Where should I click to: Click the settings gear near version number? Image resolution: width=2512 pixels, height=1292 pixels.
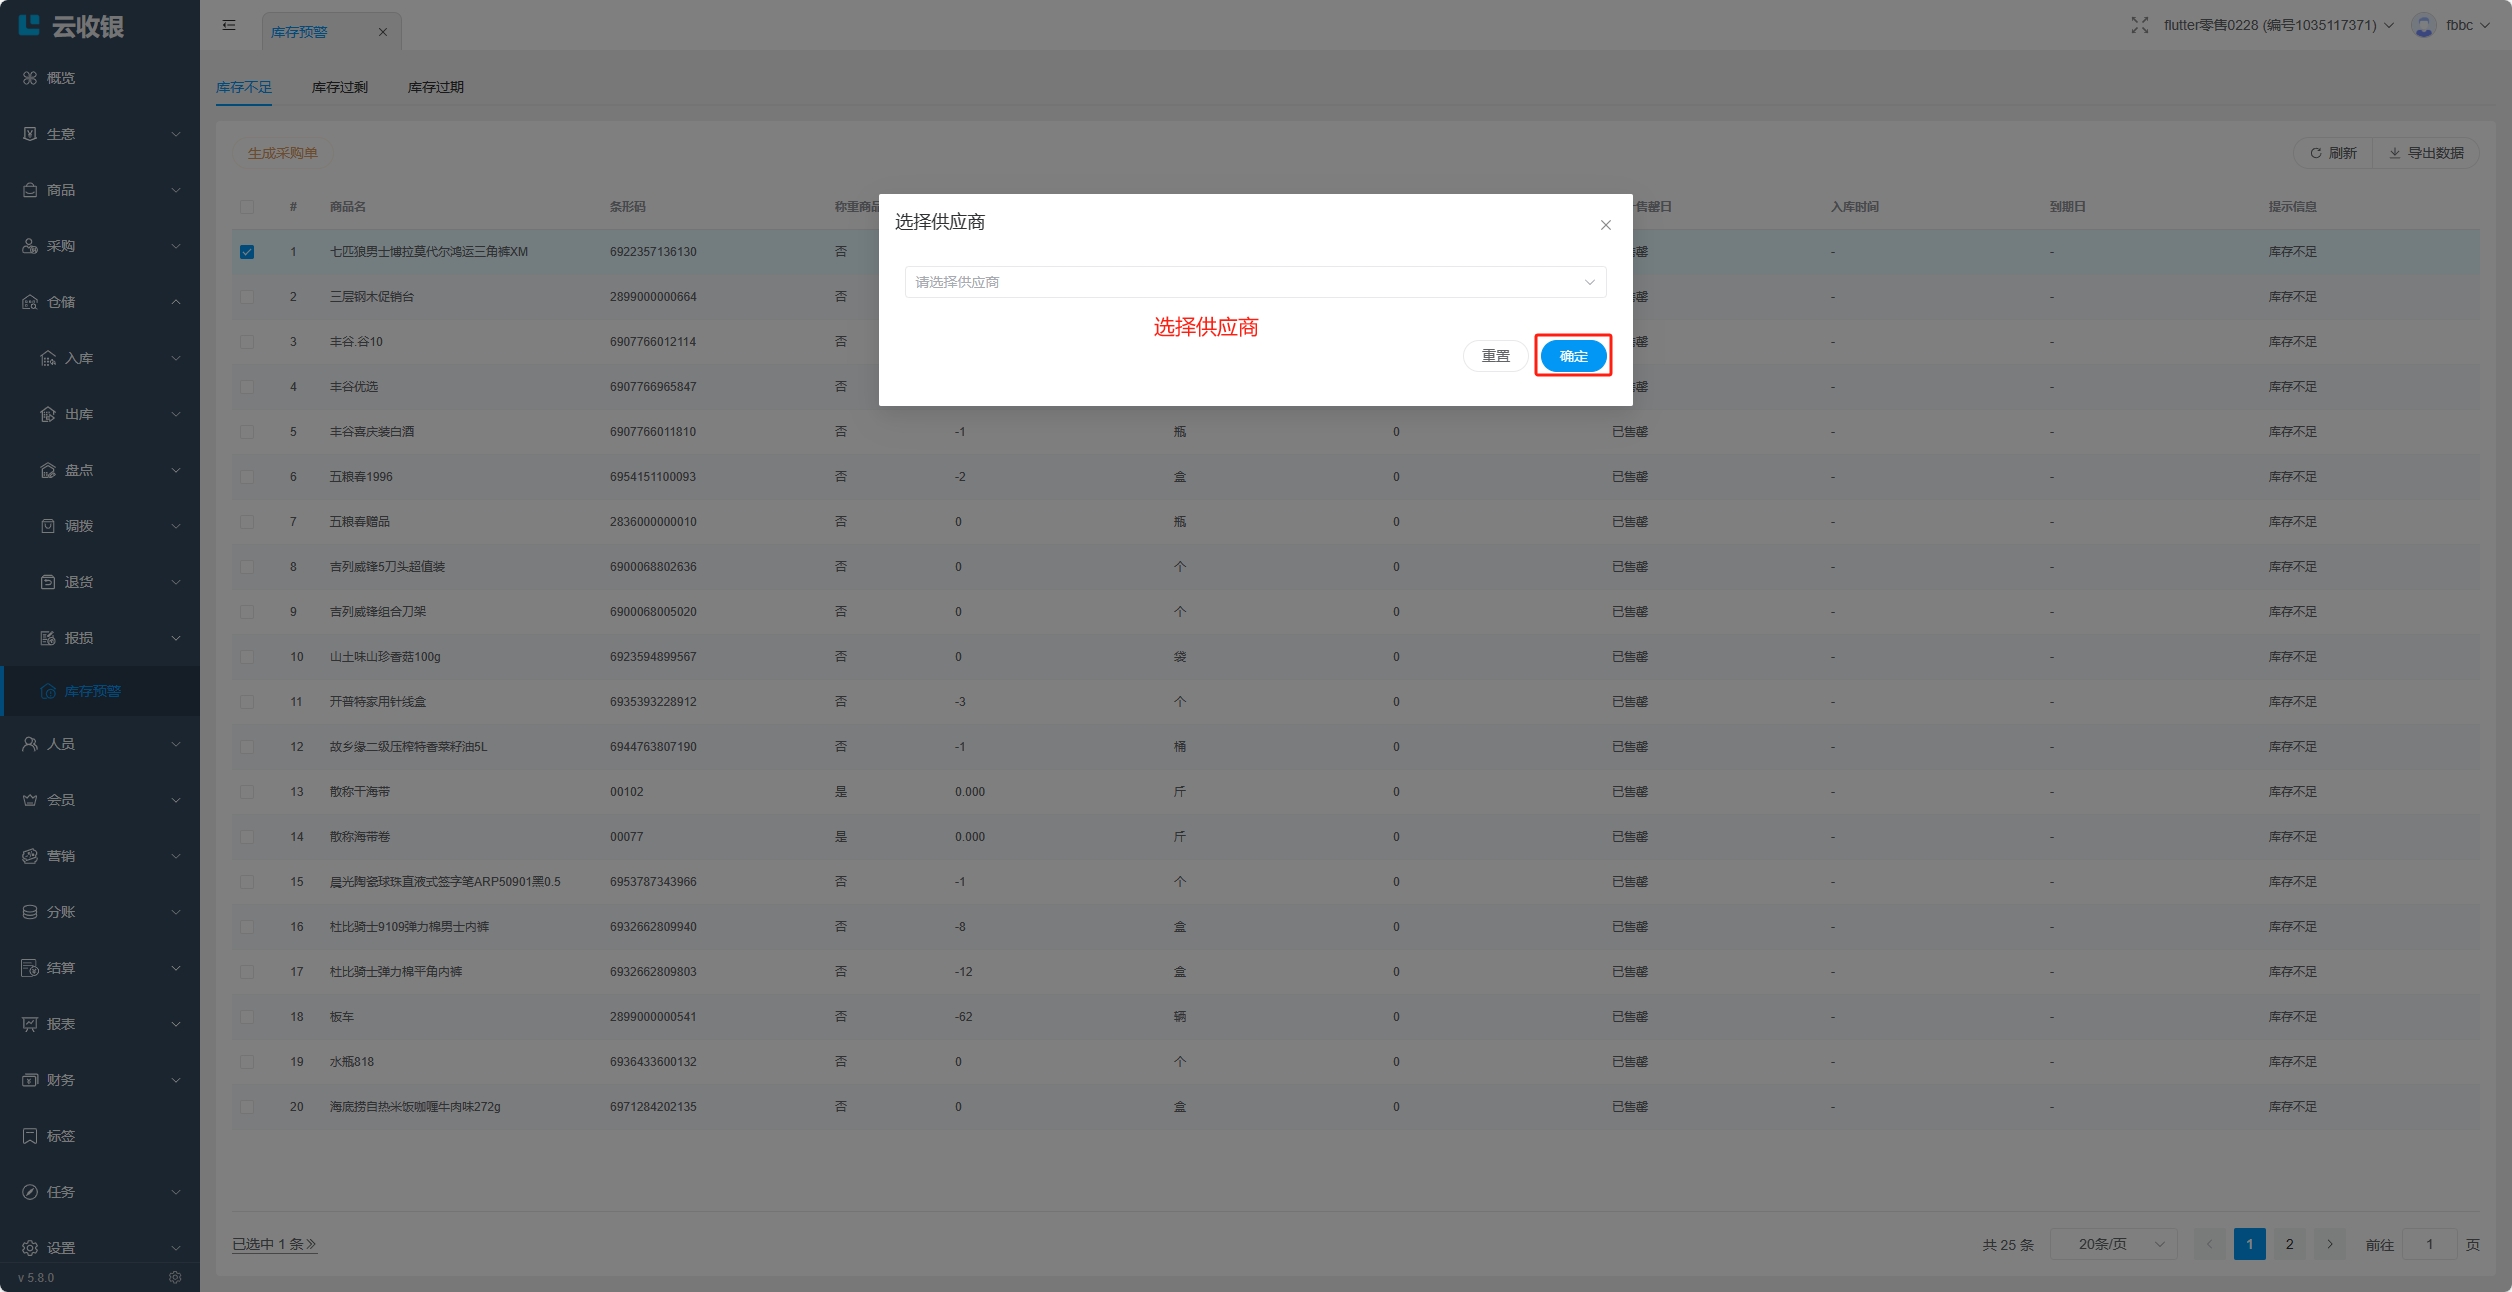point(175,1277)
